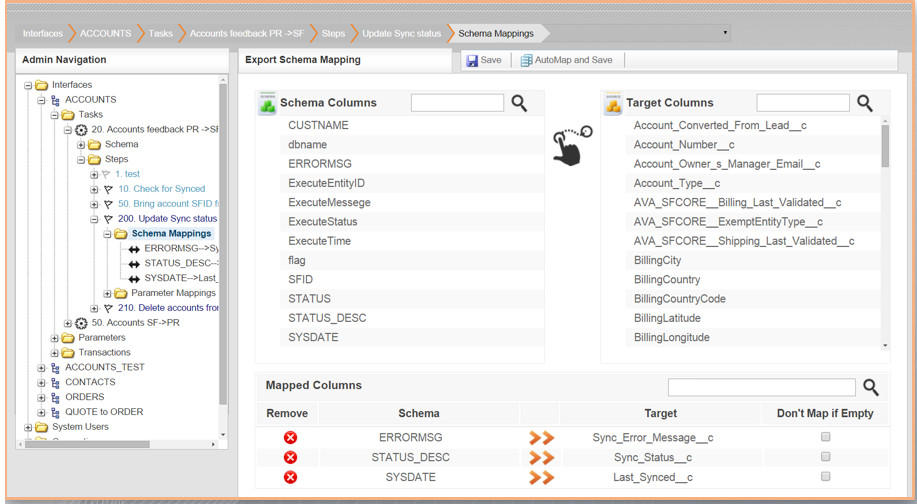Viewport: 917px width, 504px height.
Task: Click the Target Columns search magnifier icon
Action: pos(865,103)
